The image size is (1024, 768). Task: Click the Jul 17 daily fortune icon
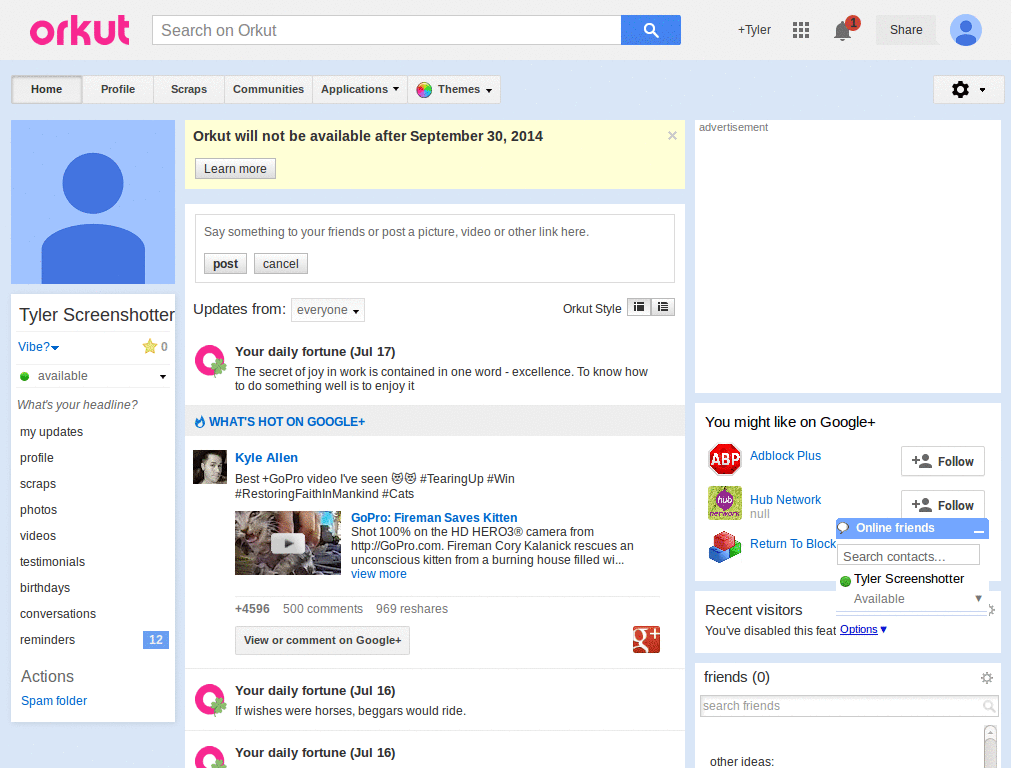click(x=210, y=360)
